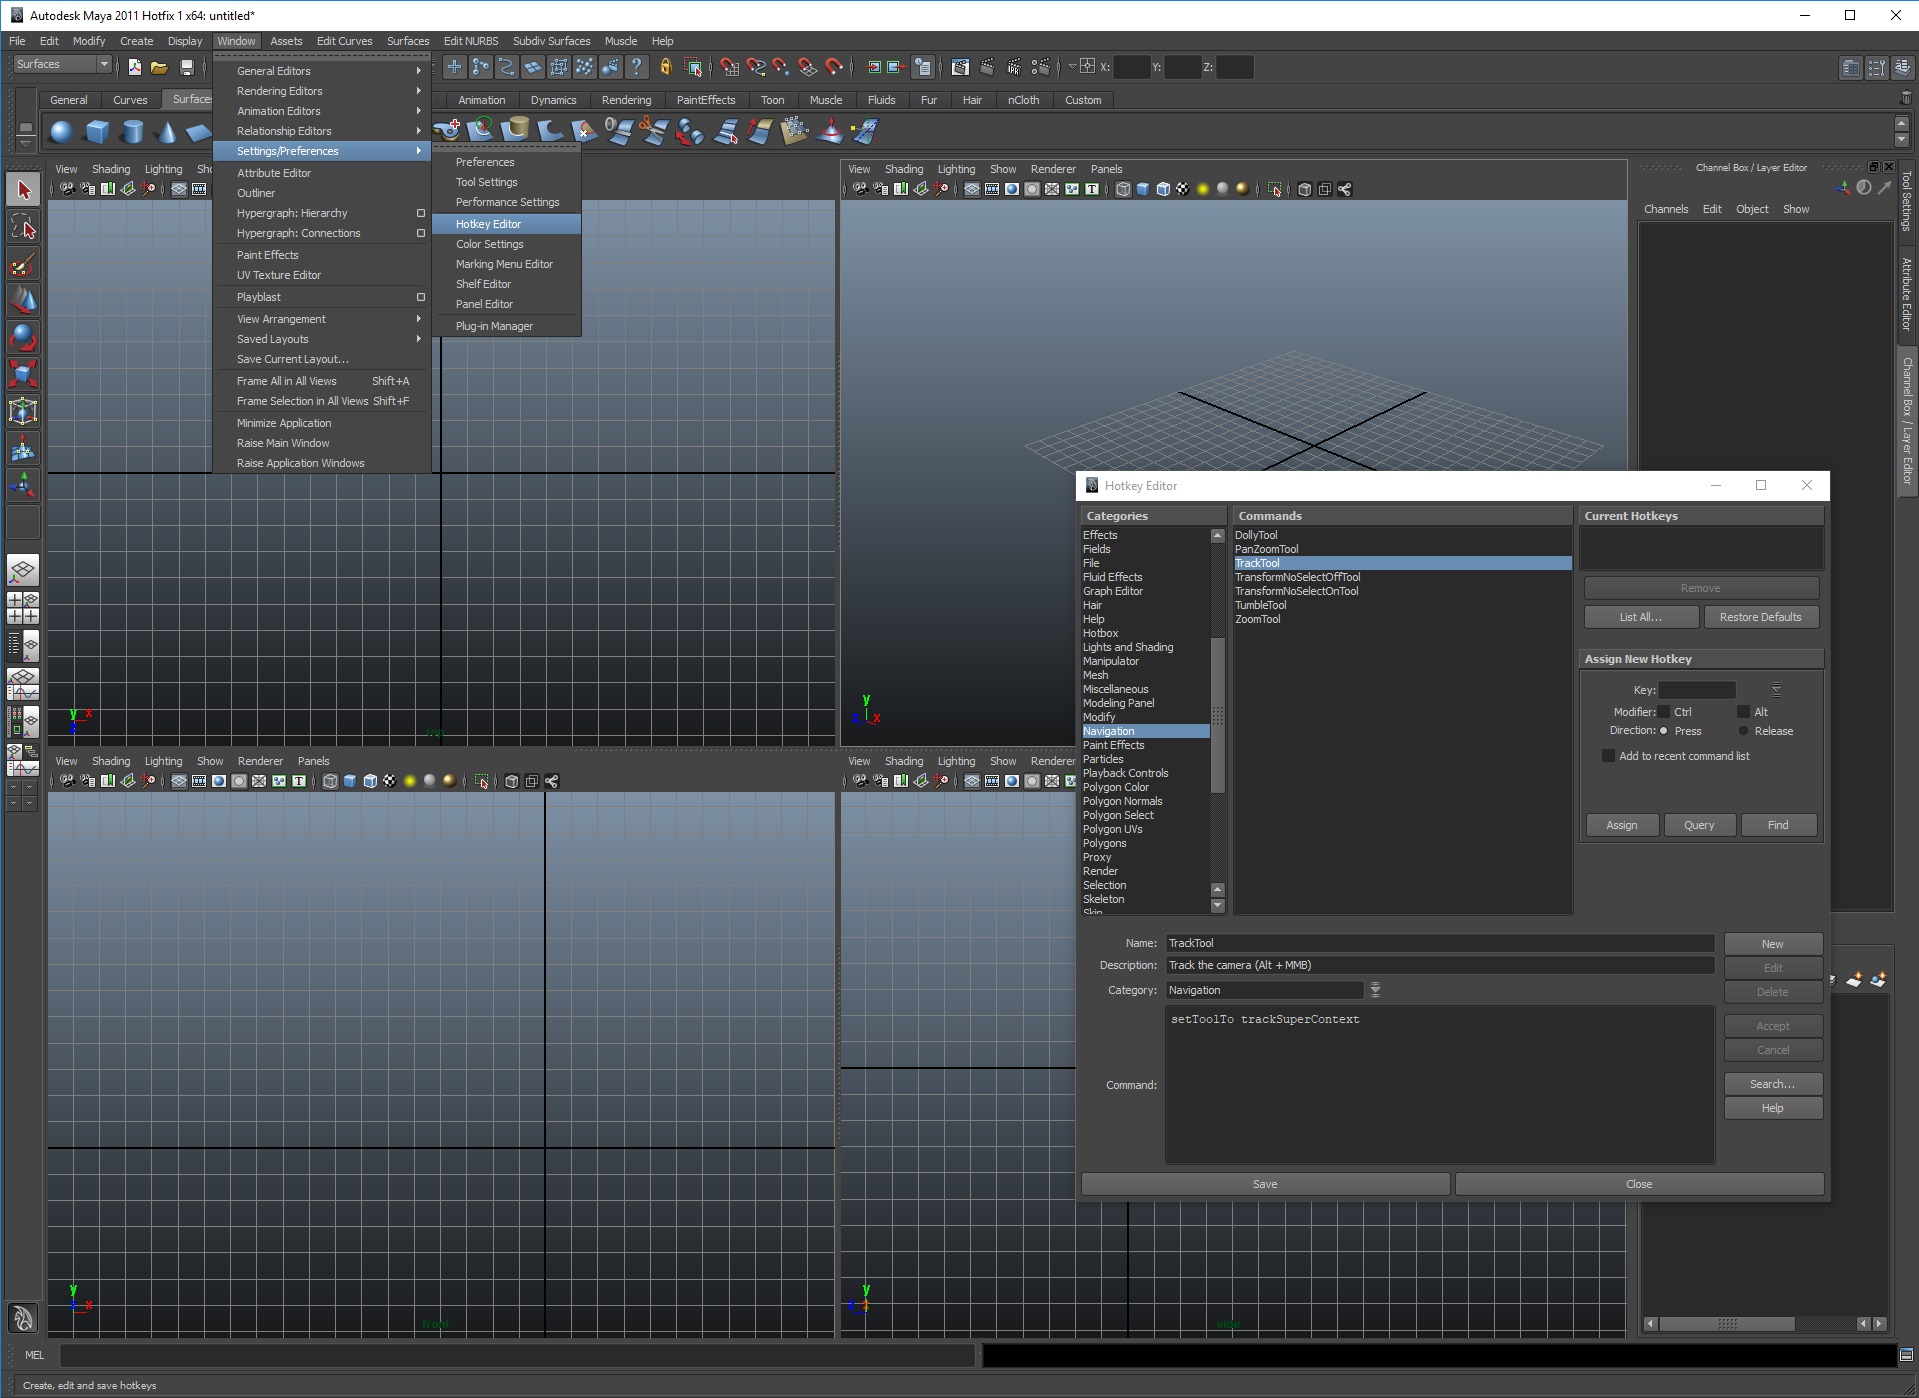This screenshot has height=1398, width=1919.
Task: Expand the Saved Layouts submenu
Action: [x=323, y=339]
